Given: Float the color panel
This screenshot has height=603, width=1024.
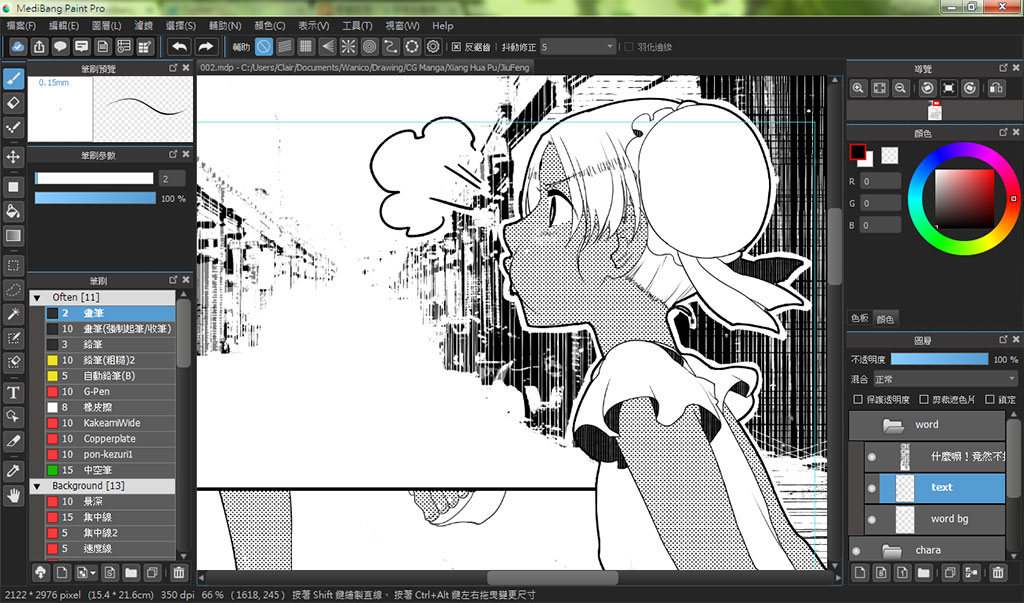Looking at the screenshot, I should 1003,132.
